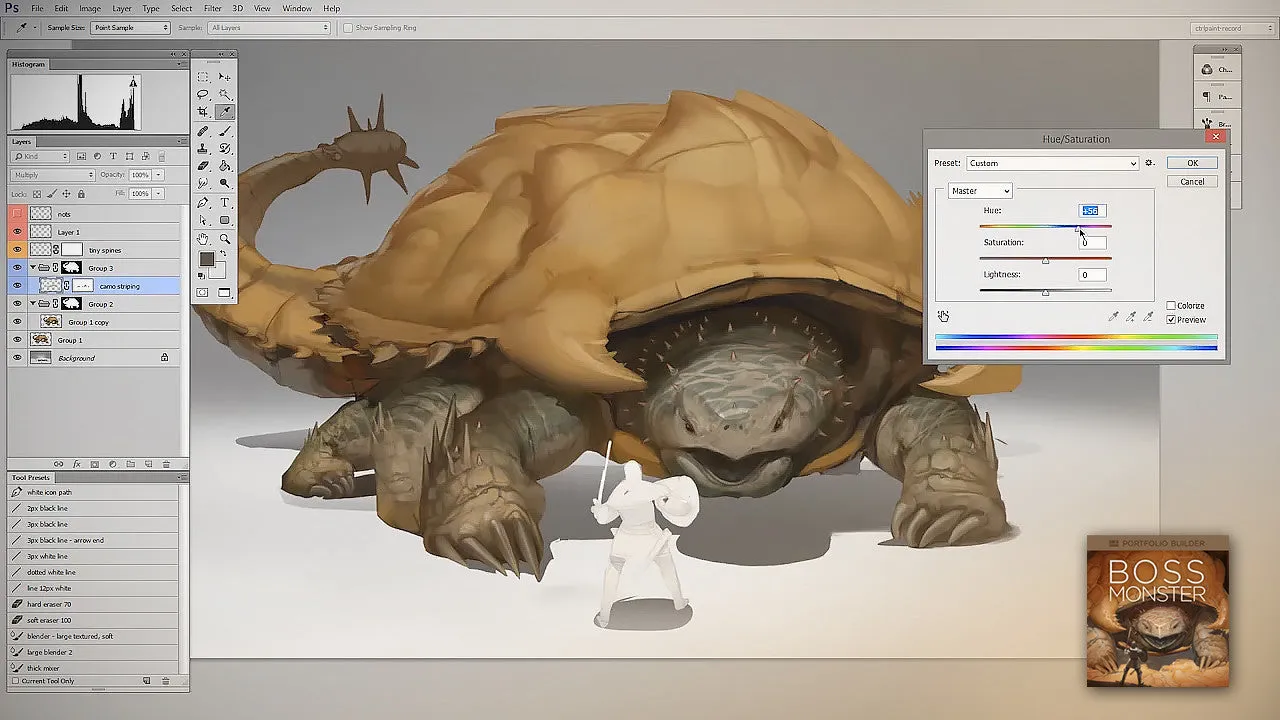The image size is (1280, 720).
Task: Create a new layer group
Action: pyautogui.click(x=130, y=464)
